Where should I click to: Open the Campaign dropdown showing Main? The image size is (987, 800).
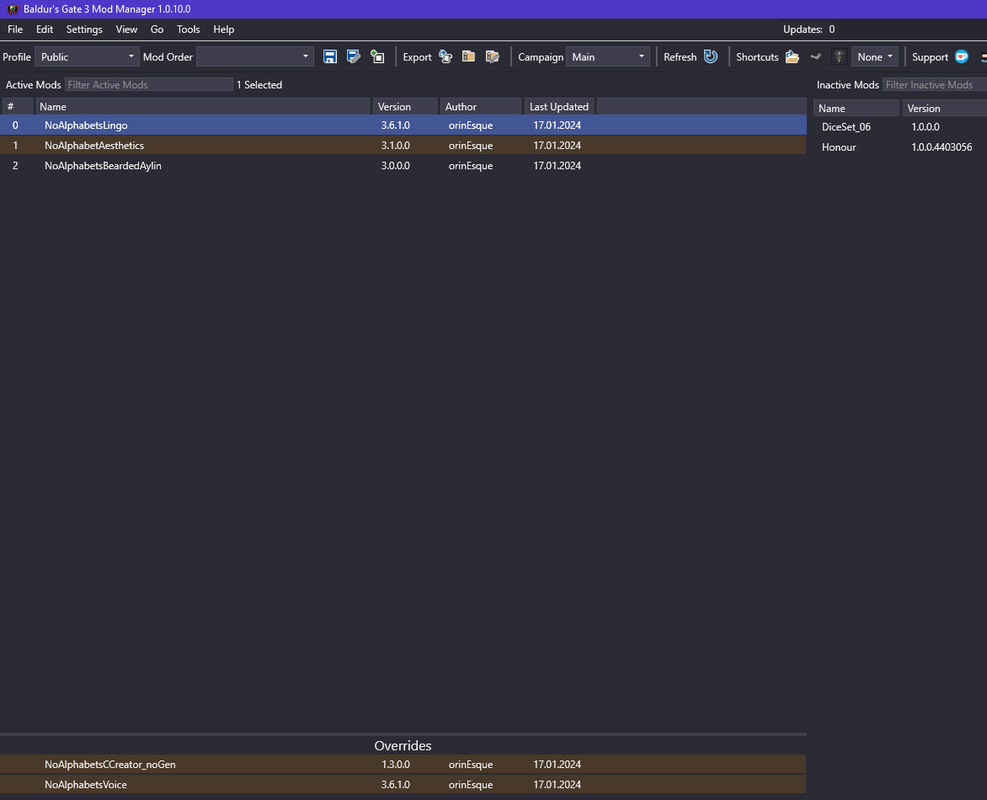coord(607,57)
